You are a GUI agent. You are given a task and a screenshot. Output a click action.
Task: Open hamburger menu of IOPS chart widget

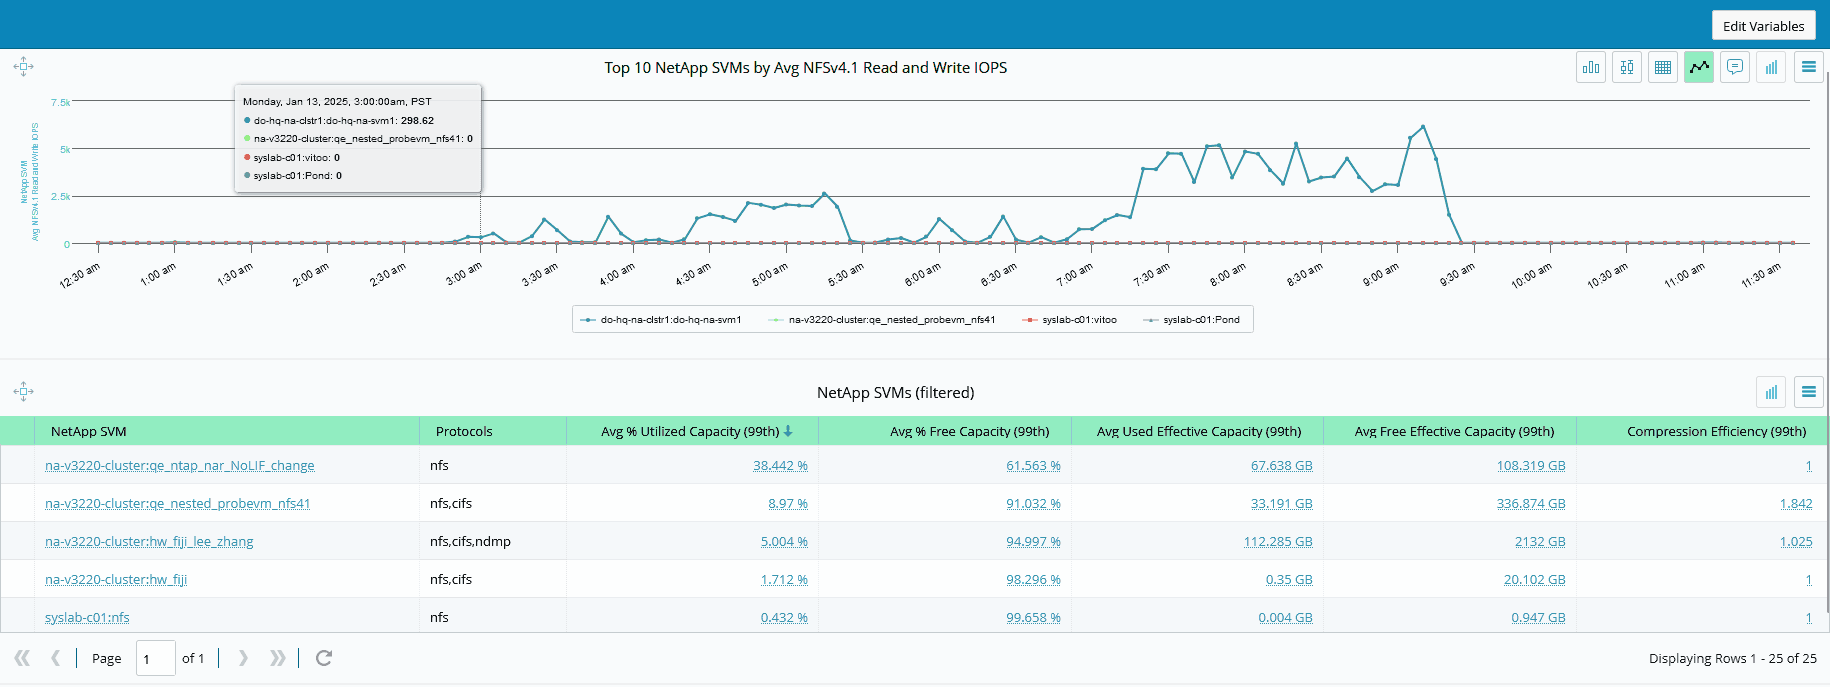tap(1808, 67)
